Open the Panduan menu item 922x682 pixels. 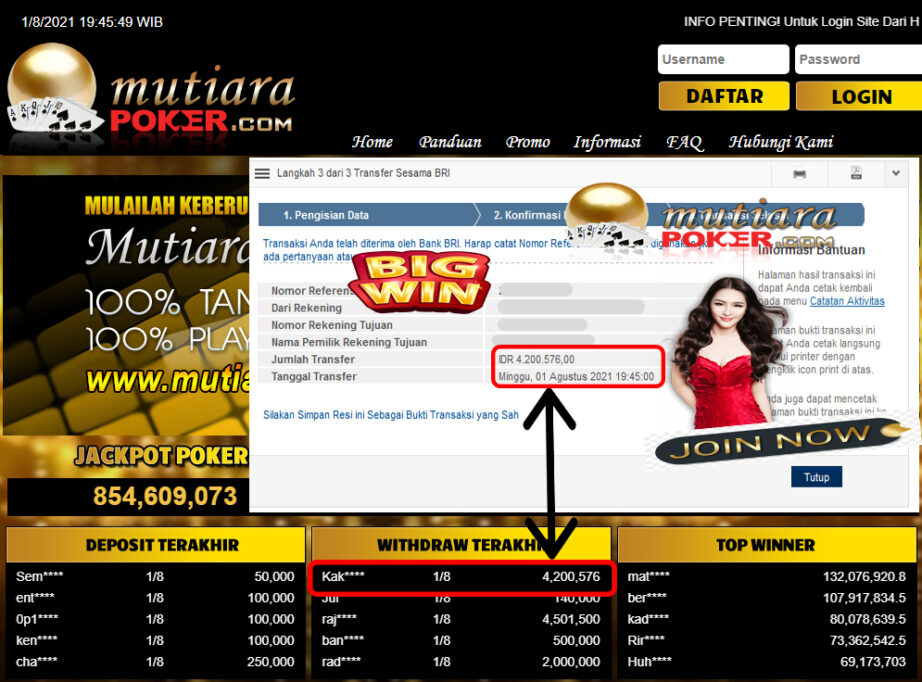point(450,142)
